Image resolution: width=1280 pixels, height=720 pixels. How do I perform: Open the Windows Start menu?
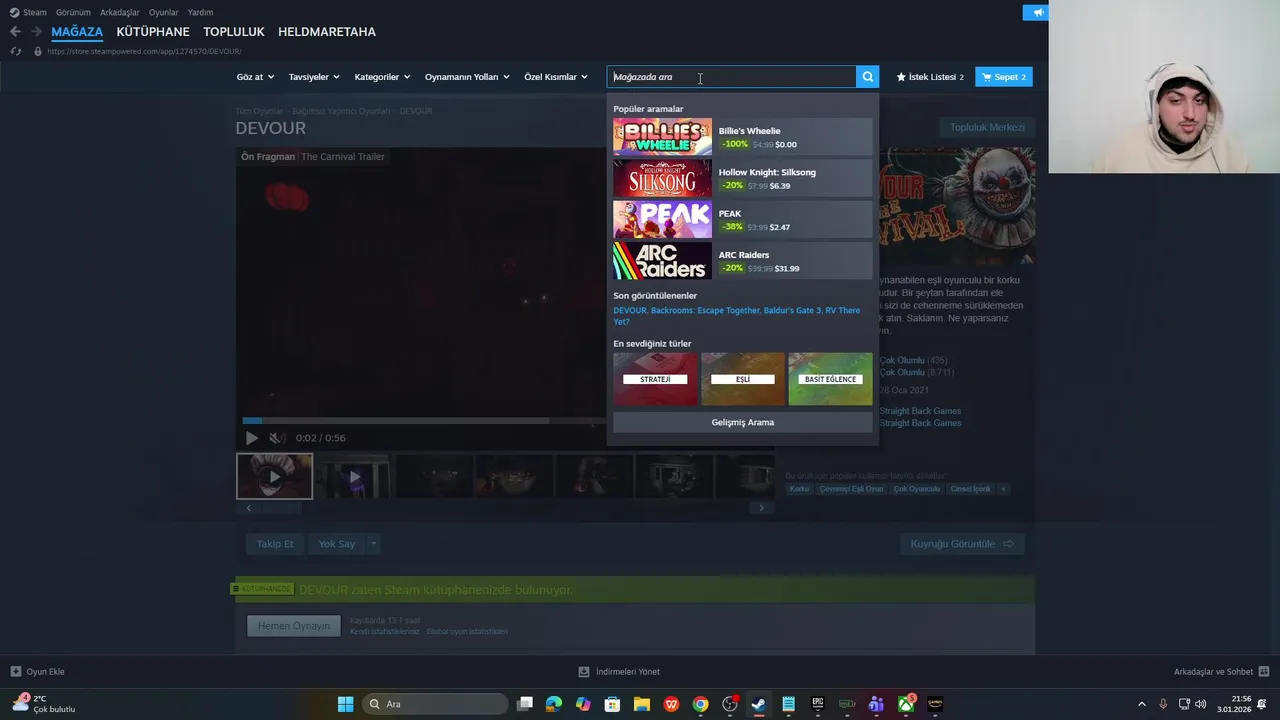tap(345, 704)
